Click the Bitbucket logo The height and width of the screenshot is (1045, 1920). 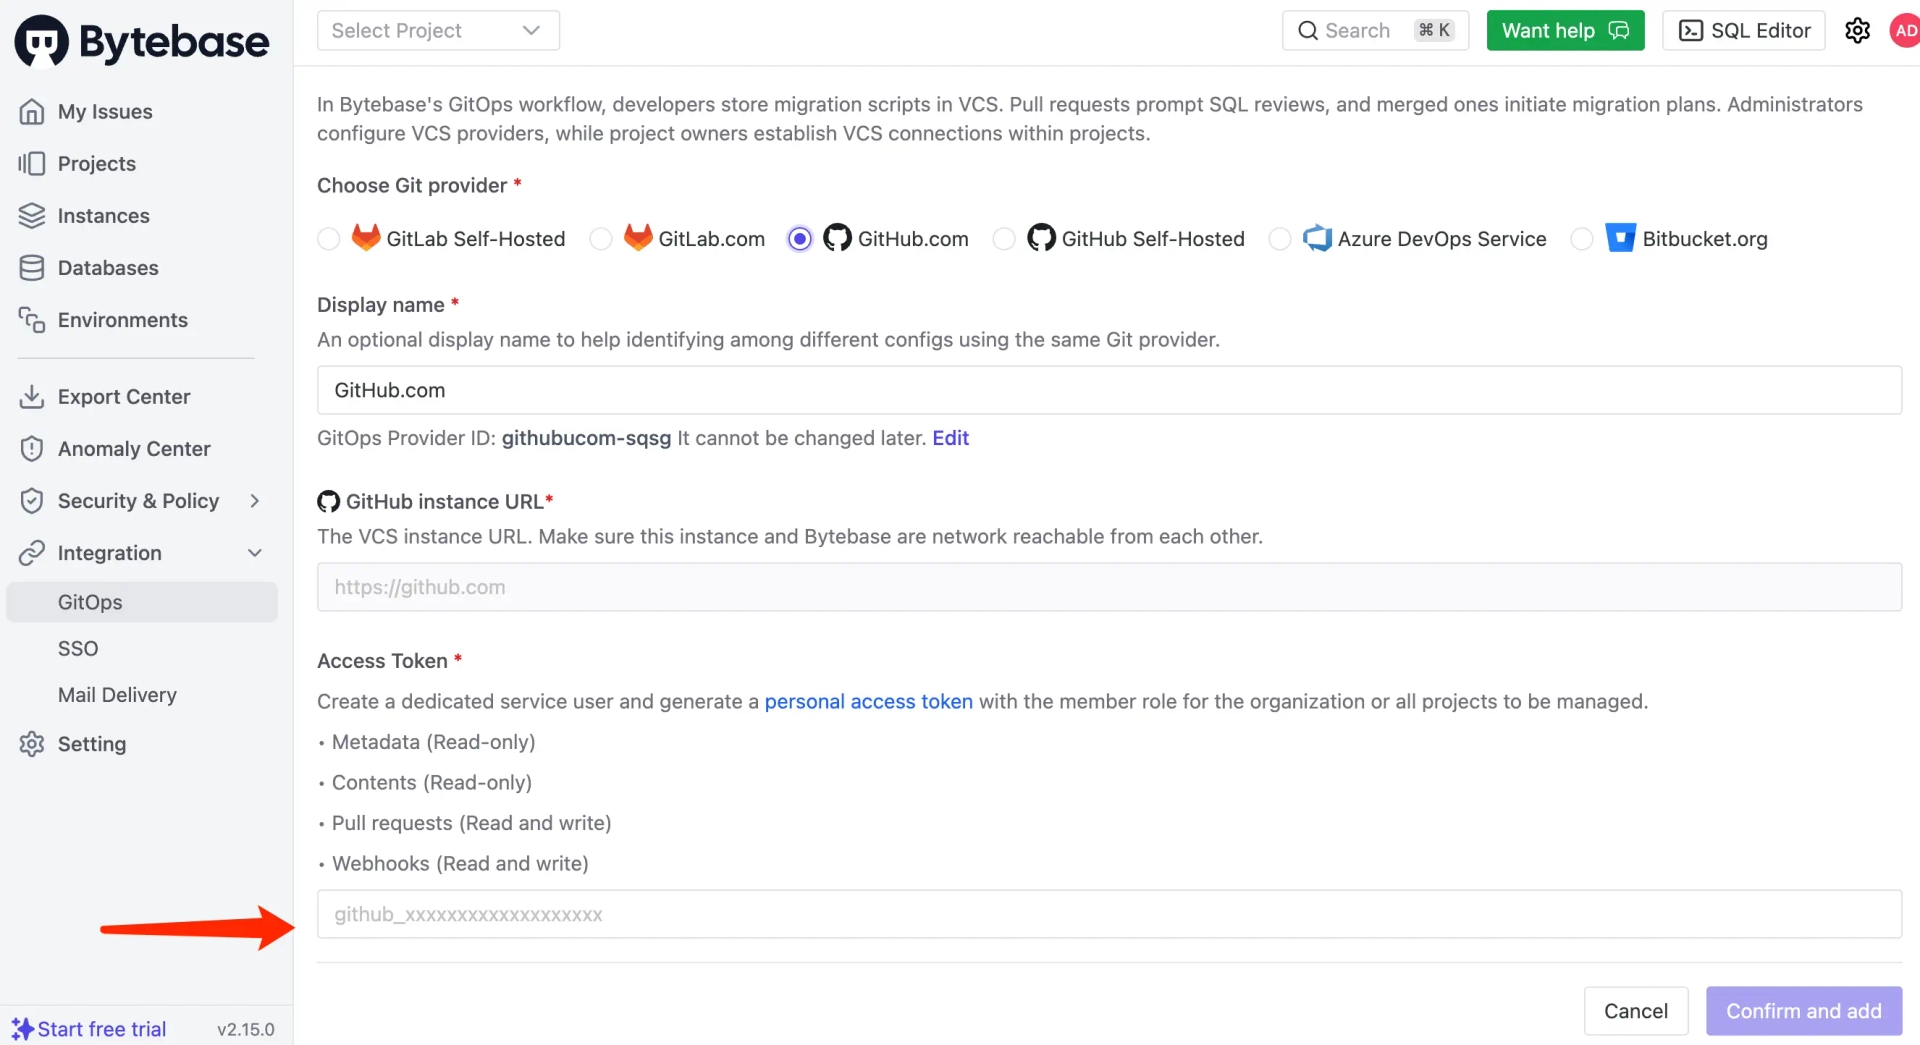[x=1620, y=238]
